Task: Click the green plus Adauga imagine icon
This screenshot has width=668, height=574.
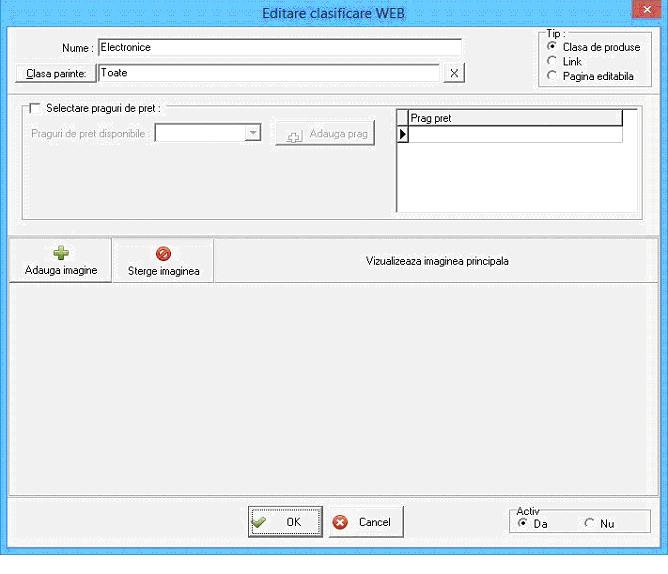Action: (x=60, y=254)
